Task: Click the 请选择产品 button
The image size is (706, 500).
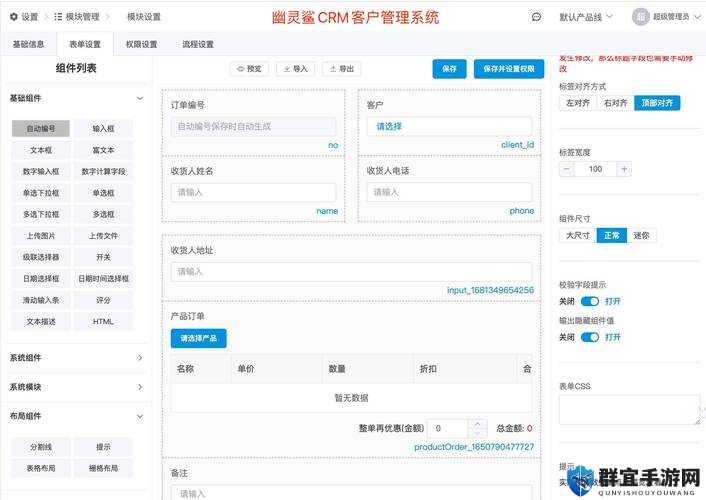Action: pos(199,338)
